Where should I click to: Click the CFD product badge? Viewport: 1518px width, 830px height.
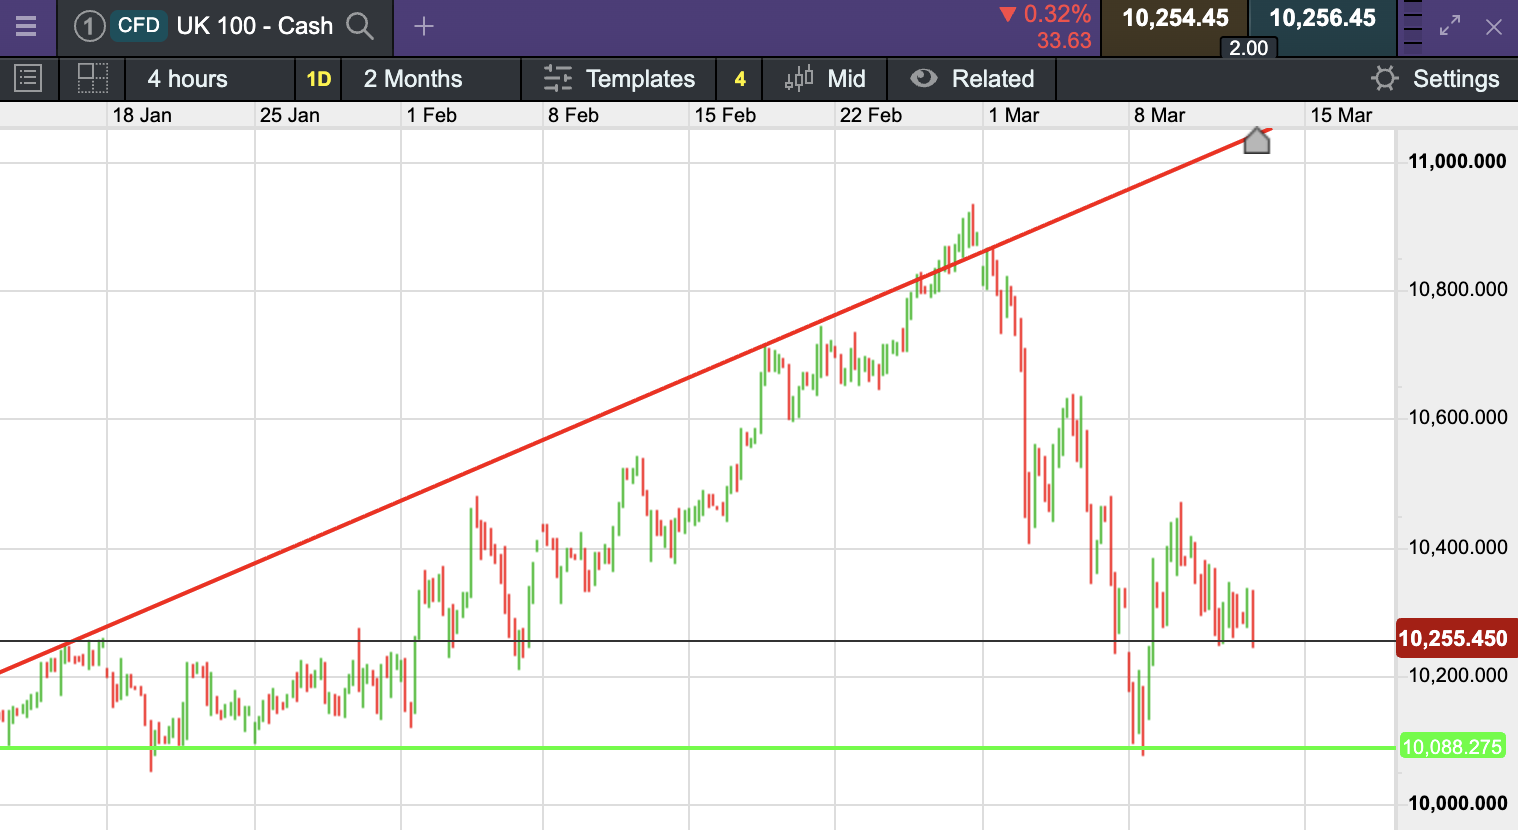point(138,26)
